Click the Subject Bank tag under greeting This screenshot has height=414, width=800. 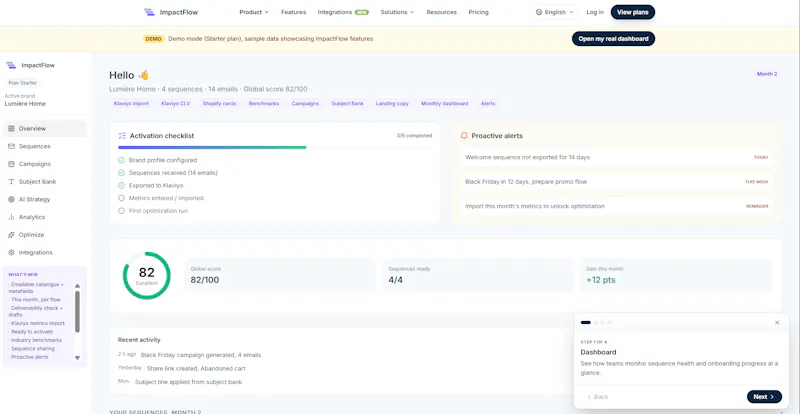point(347,104)
